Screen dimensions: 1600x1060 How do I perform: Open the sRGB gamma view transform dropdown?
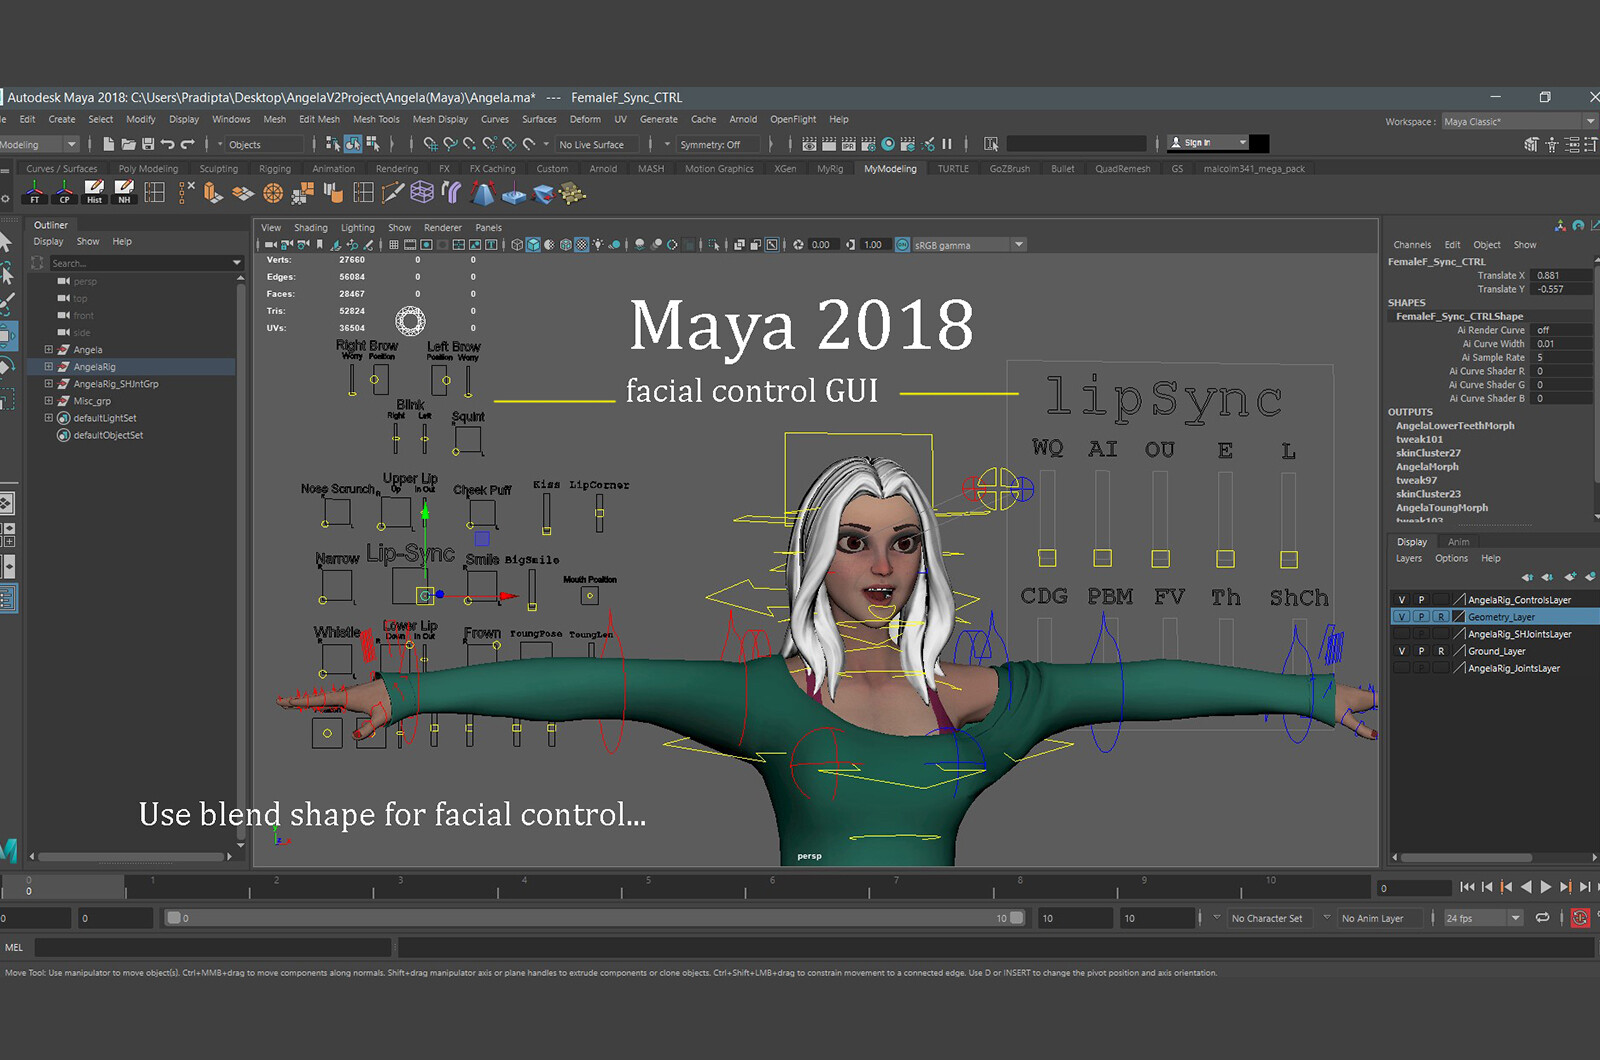tap(1017, 244)
